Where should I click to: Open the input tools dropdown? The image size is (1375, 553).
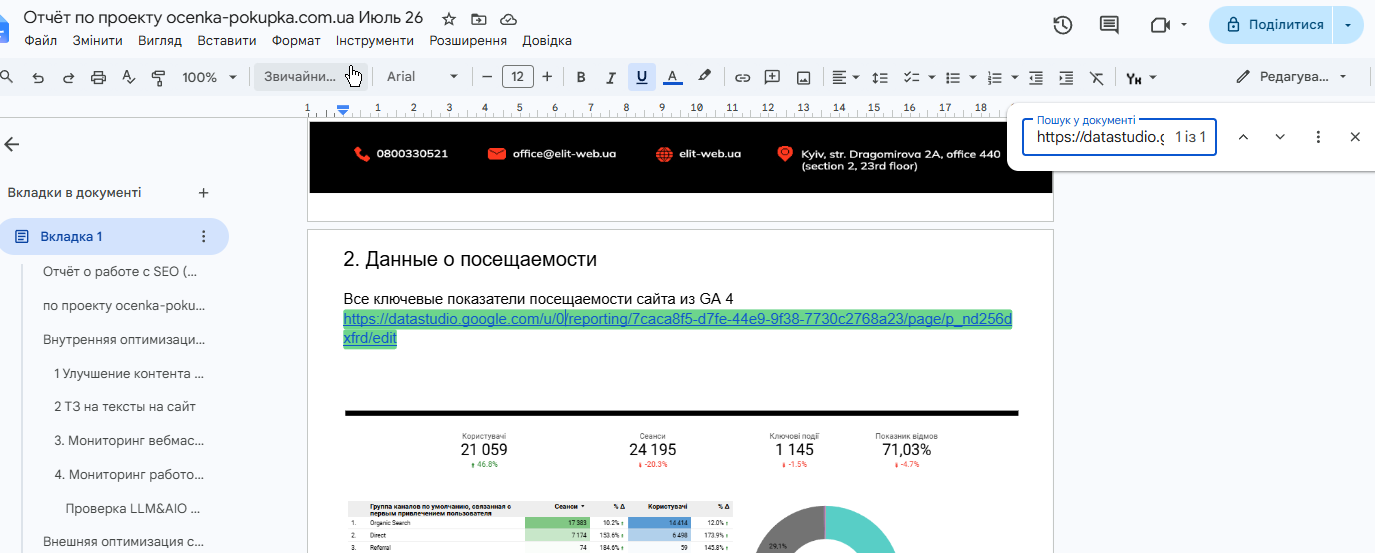[1141, 77]
